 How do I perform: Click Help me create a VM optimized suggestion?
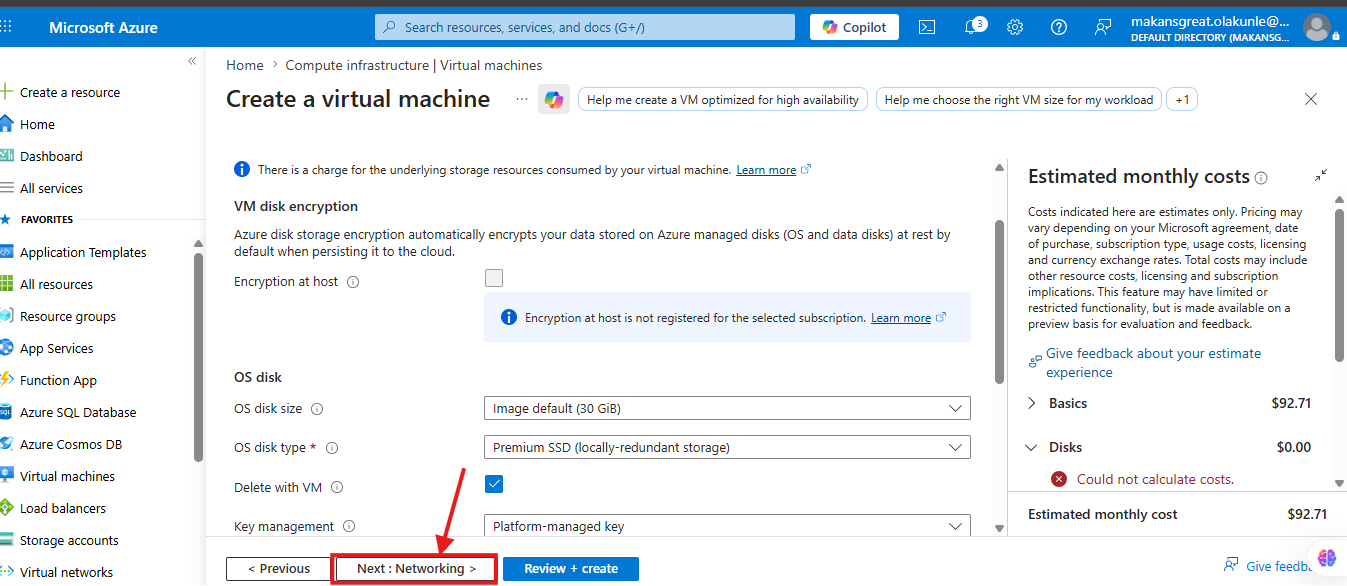click(723, 100)
